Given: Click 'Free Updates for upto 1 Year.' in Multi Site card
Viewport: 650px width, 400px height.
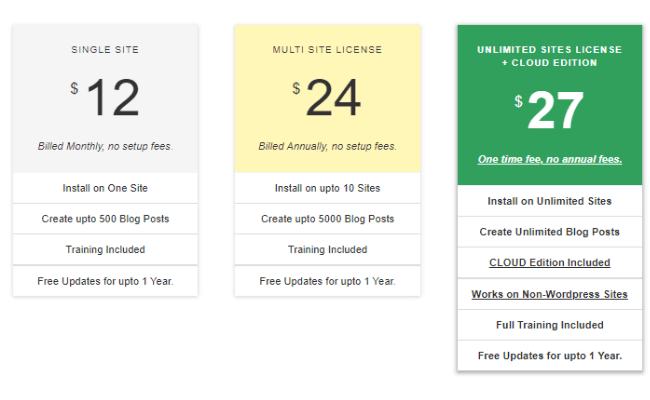Looking at the screenshot, I should pos(327,281).
